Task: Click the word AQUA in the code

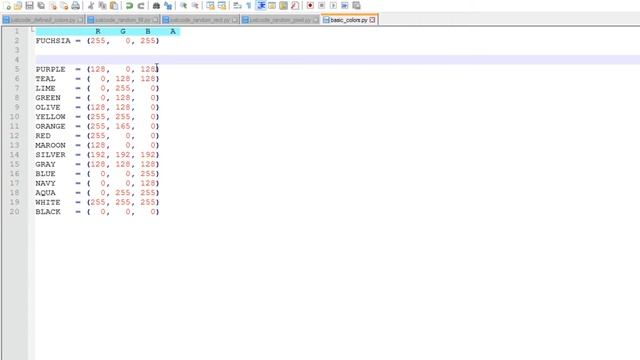Action: [x=45, y=193]
